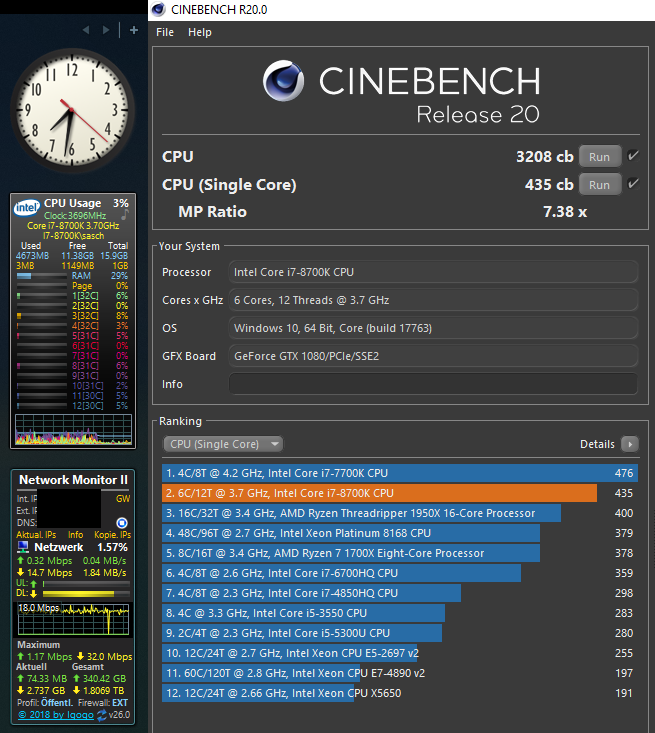Click the UL upload bar
Image resolution: width=655 pixels, height=733 pixels.
tap(86, 583)
